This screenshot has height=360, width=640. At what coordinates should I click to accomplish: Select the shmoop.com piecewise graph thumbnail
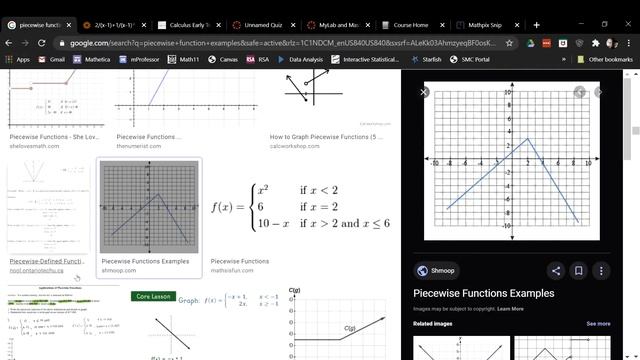click(x=149, y=207)
